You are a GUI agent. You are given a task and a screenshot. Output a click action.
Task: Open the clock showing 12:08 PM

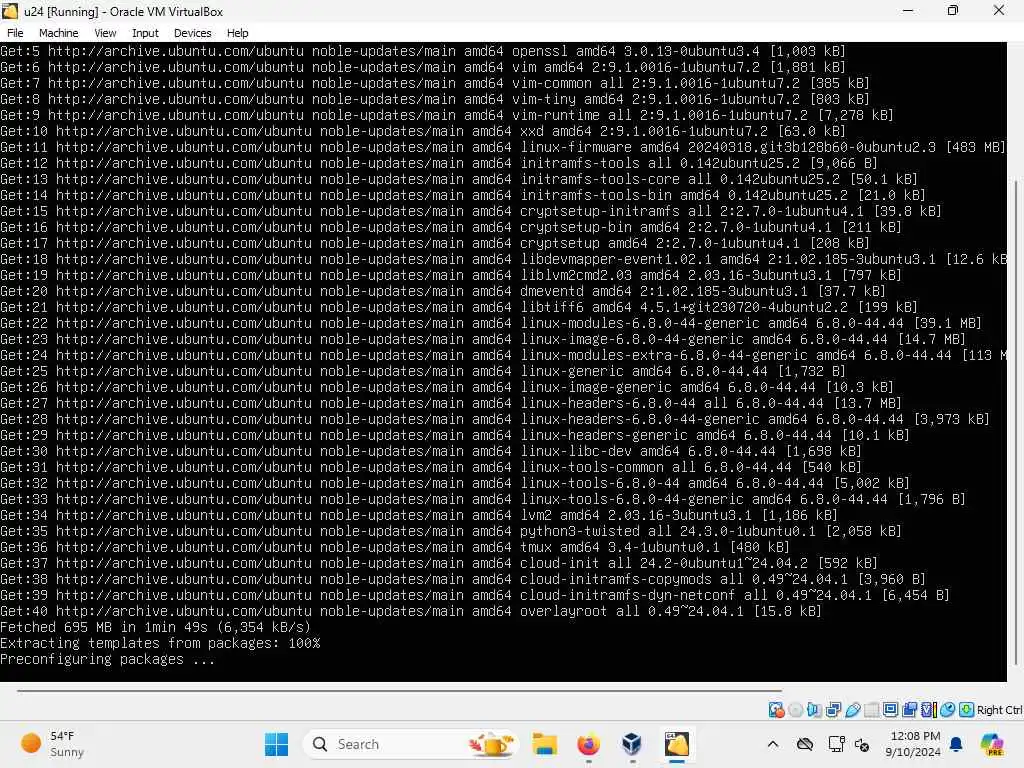coord(912,744)
